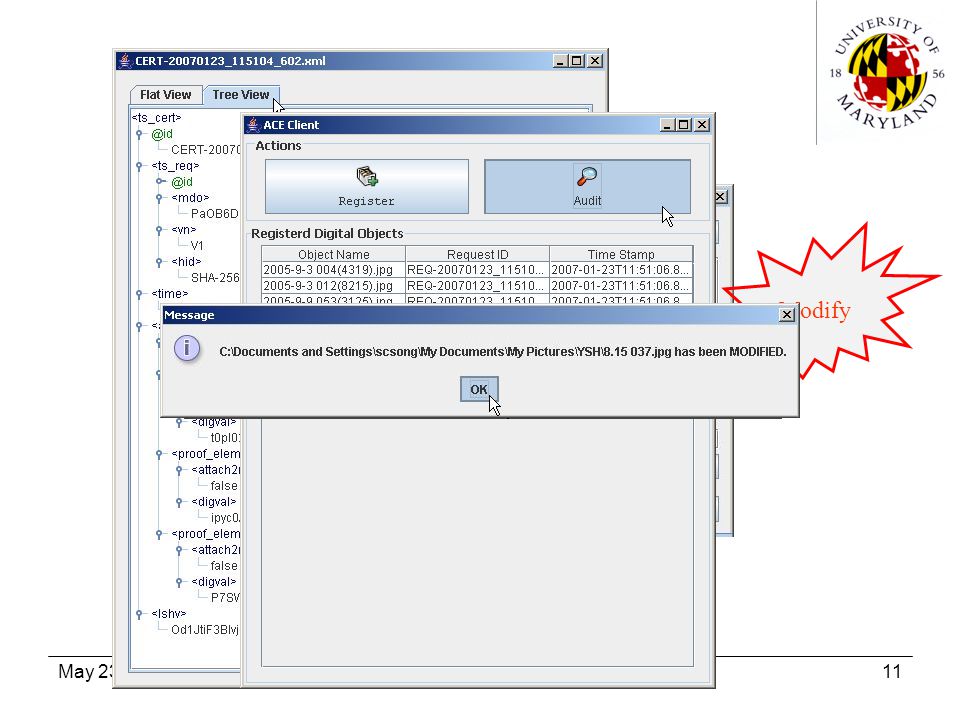
Task: Select the PaOB6D value under mdo
Action: [214, 214]
